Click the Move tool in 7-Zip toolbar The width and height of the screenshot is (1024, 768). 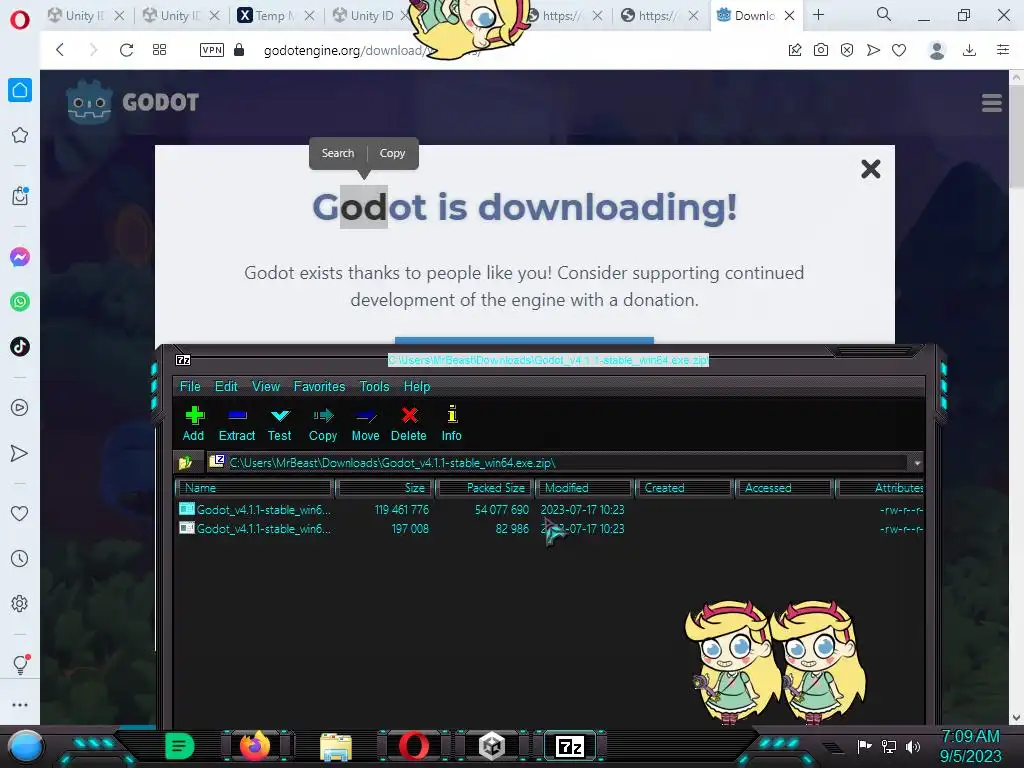365,424
